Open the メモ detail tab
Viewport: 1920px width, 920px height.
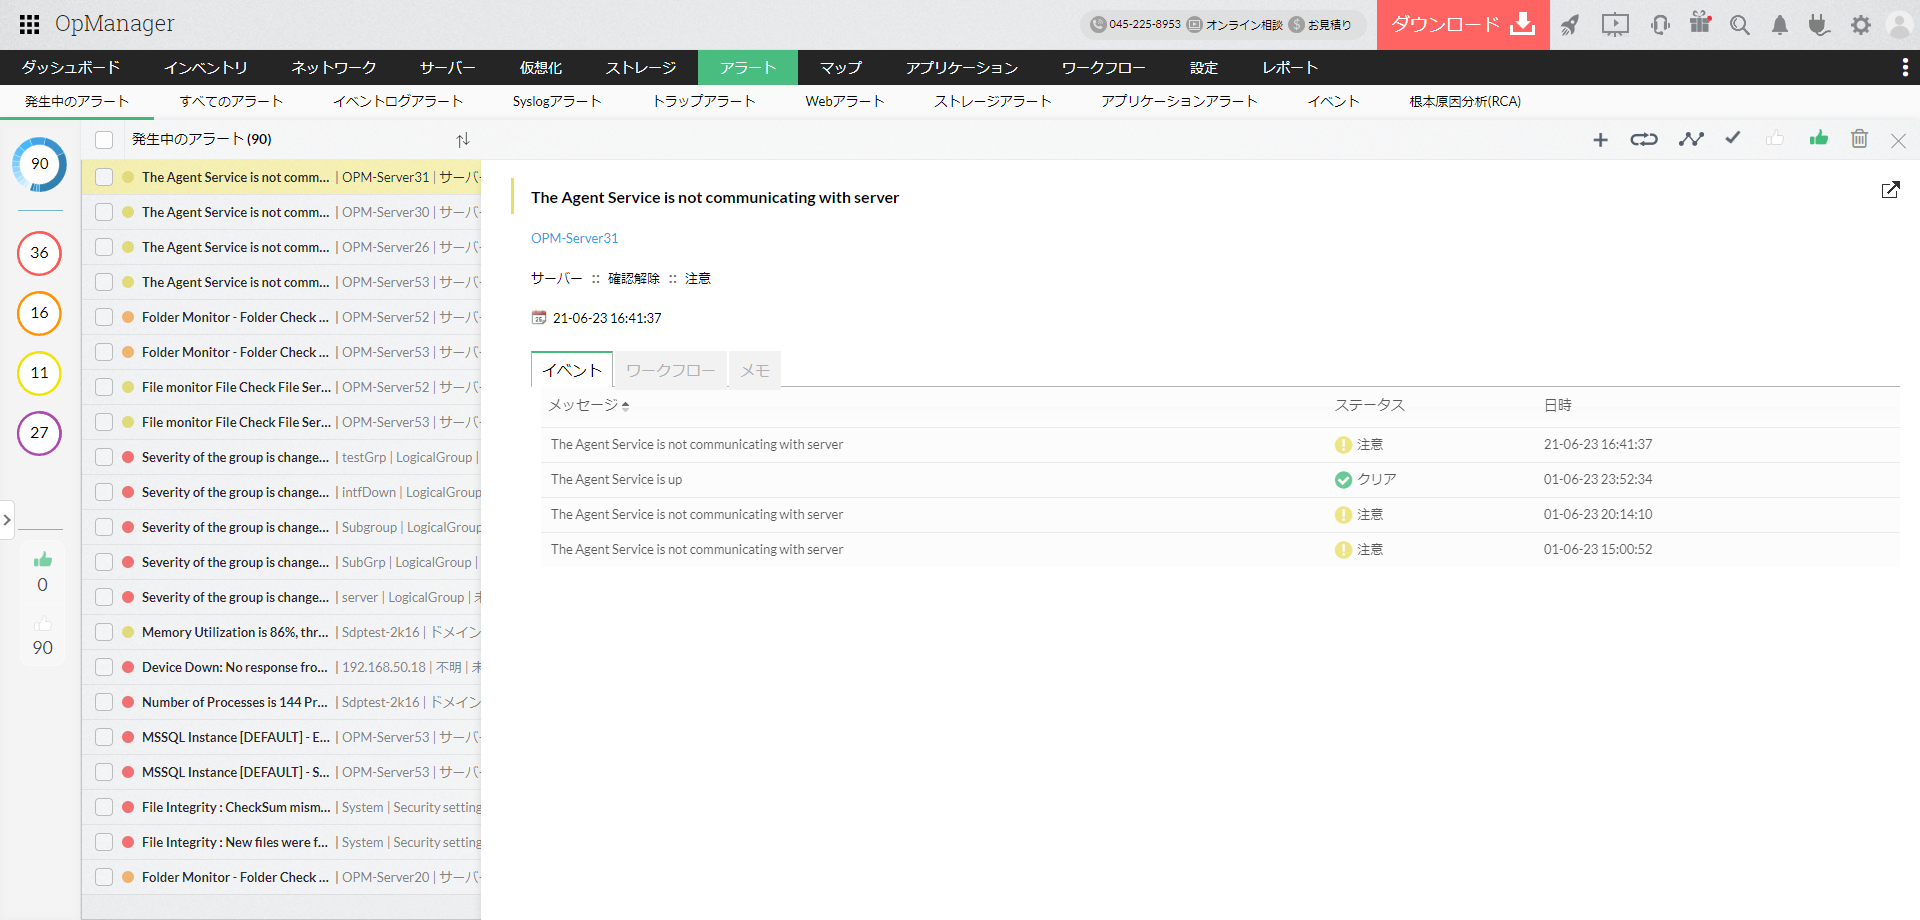point(755,370)
